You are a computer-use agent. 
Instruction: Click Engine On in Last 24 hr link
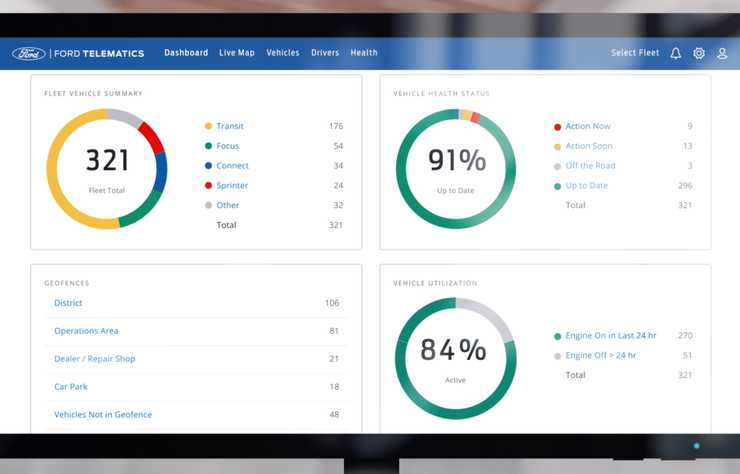(x=611, y=336)
